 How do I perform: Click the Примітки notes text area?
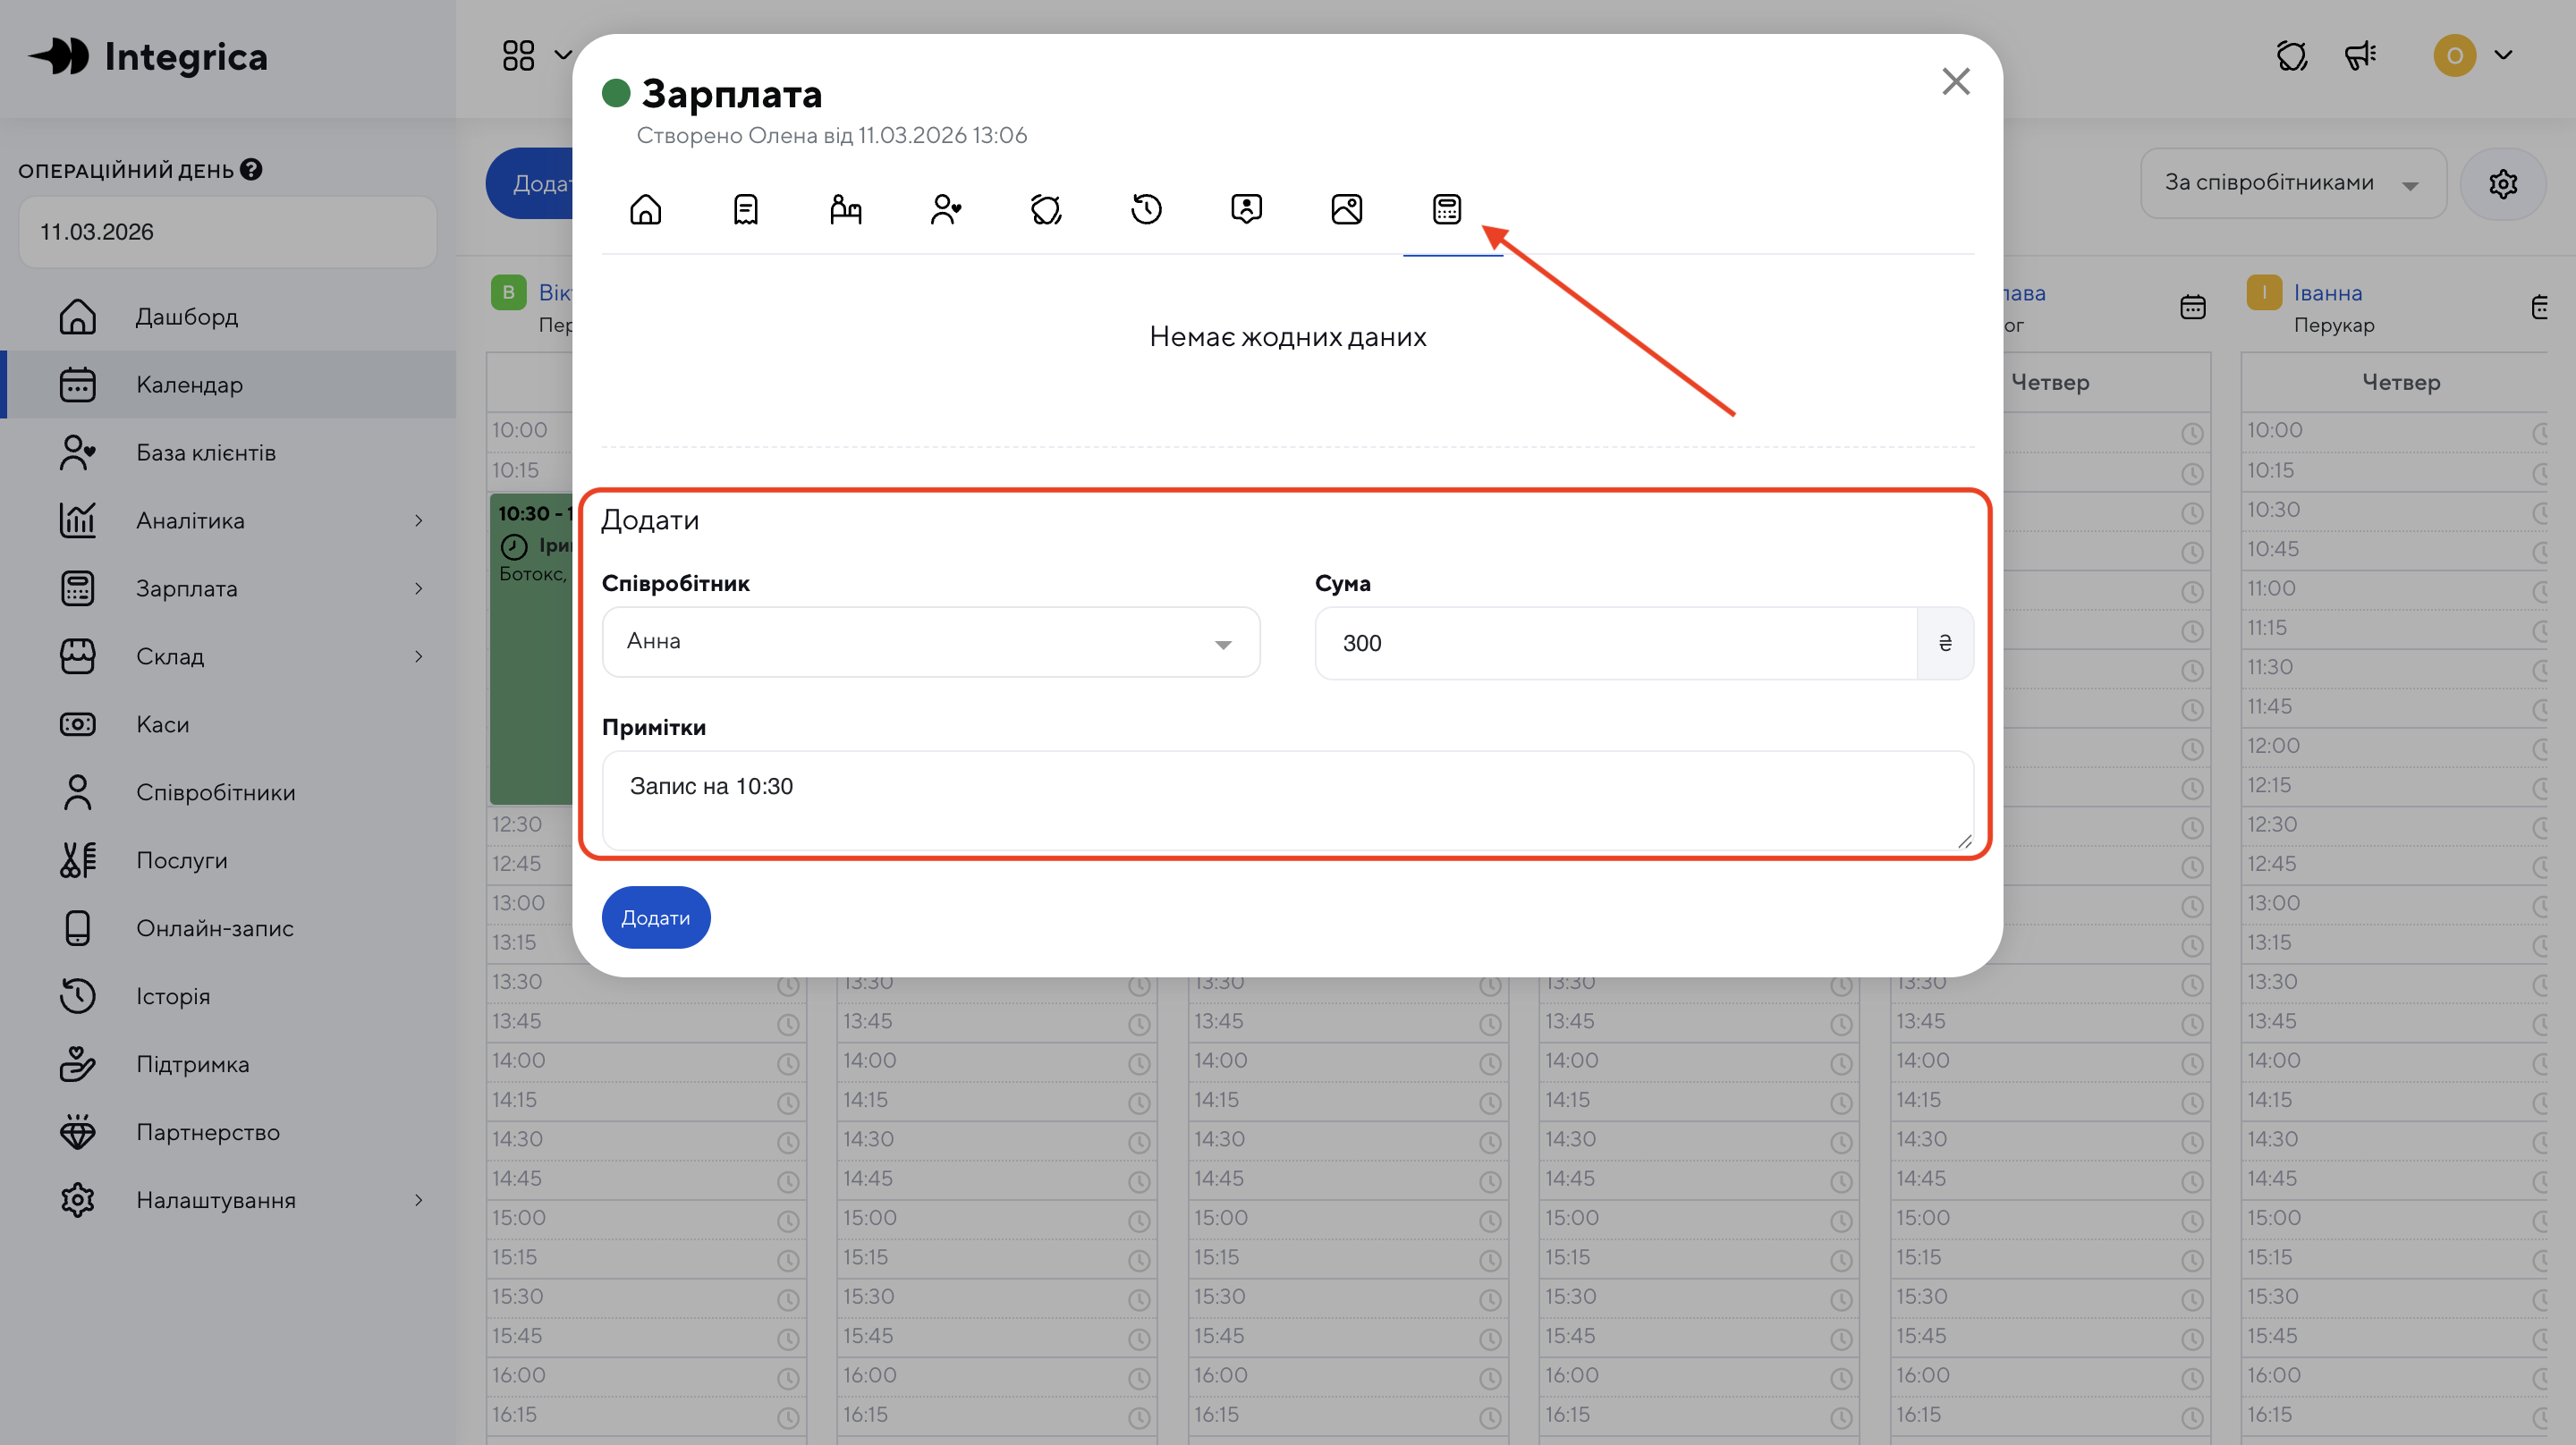[x=1286, y=800]
